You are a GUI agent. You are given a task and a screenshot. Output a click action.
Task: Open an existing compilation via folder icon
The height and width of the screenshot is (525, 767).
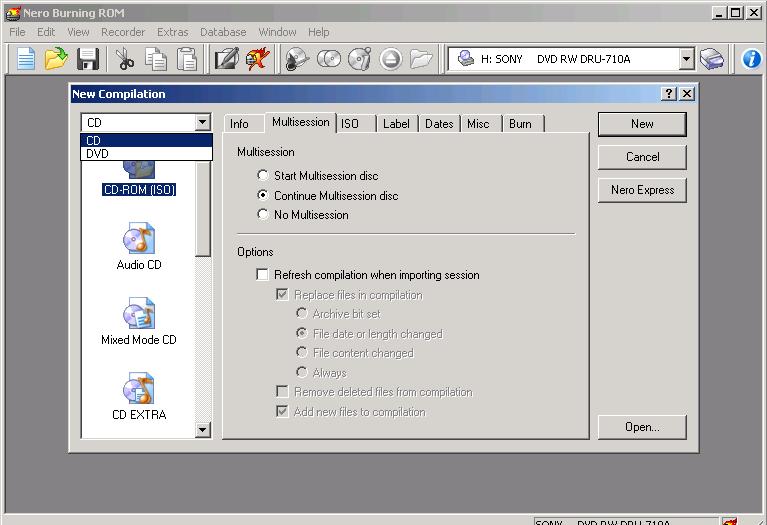(x=56, y=59)
